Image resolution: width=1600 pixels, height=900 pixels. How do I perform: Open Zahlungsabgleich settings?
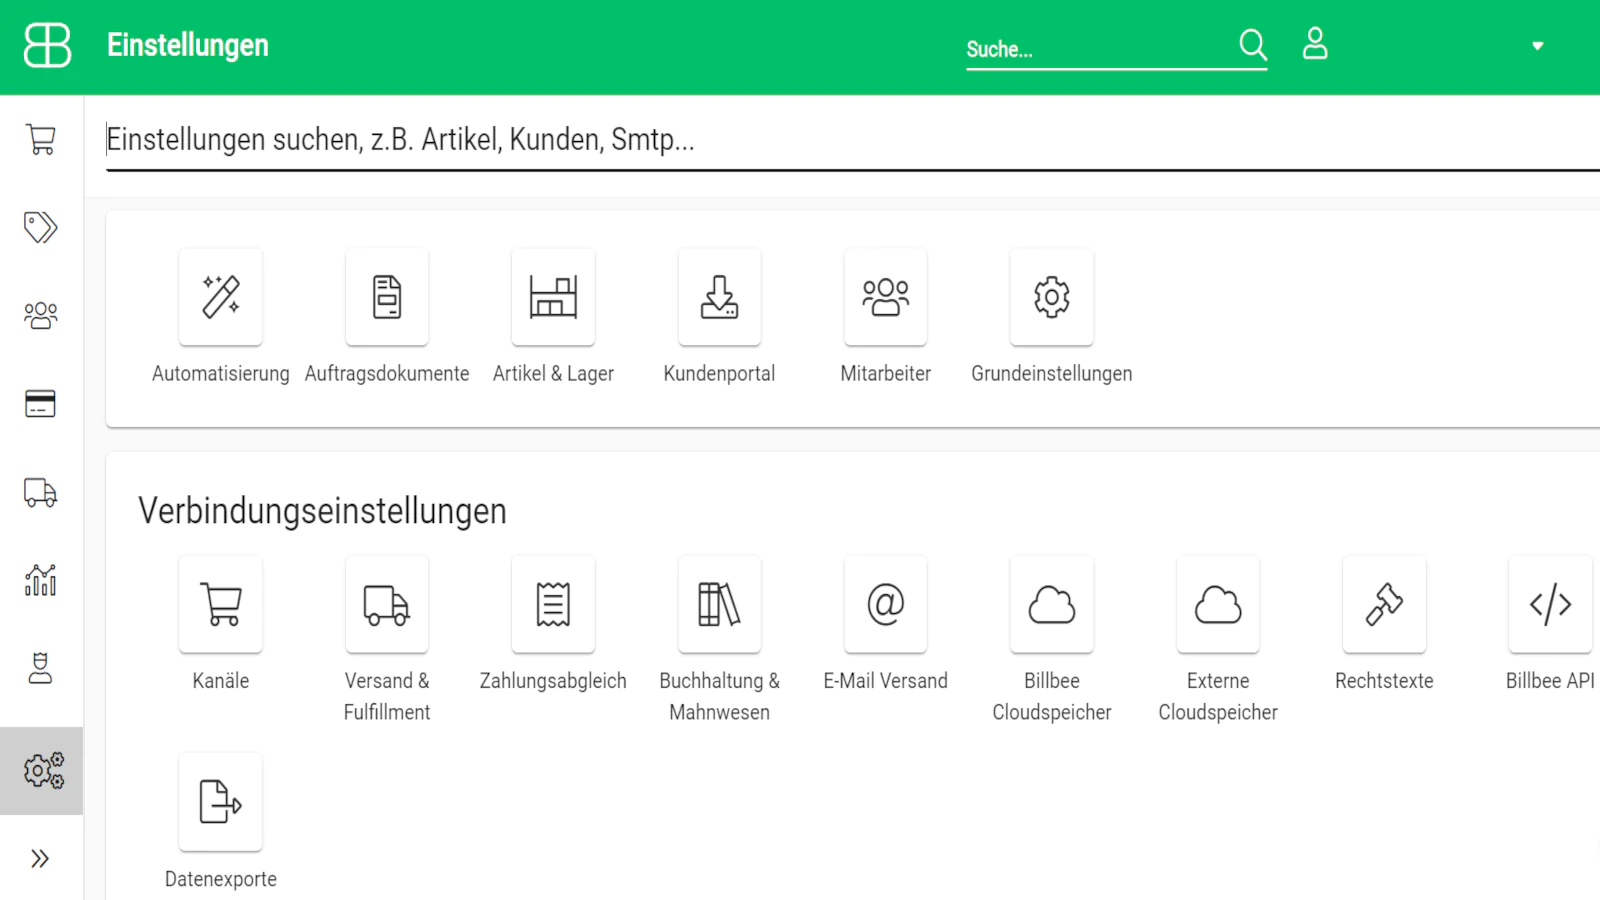[553, 605]
